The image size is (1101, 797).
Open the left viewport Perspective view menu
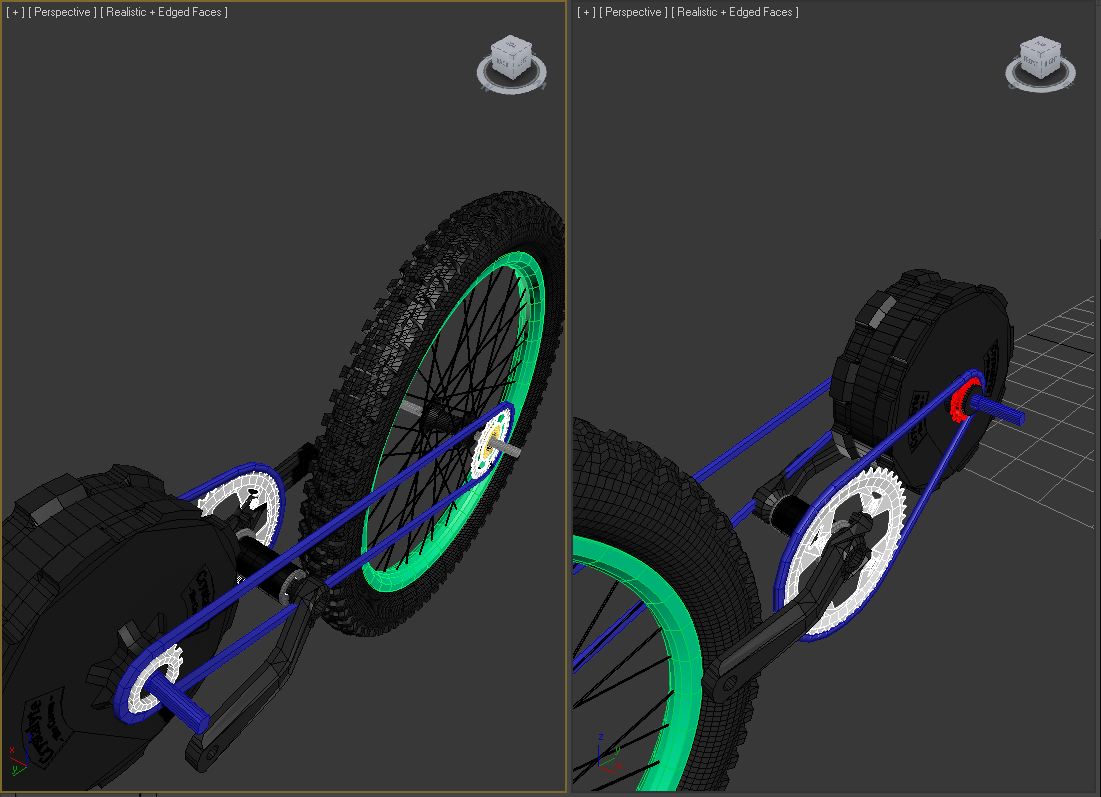pyautogui.click(x=63, y=12)
